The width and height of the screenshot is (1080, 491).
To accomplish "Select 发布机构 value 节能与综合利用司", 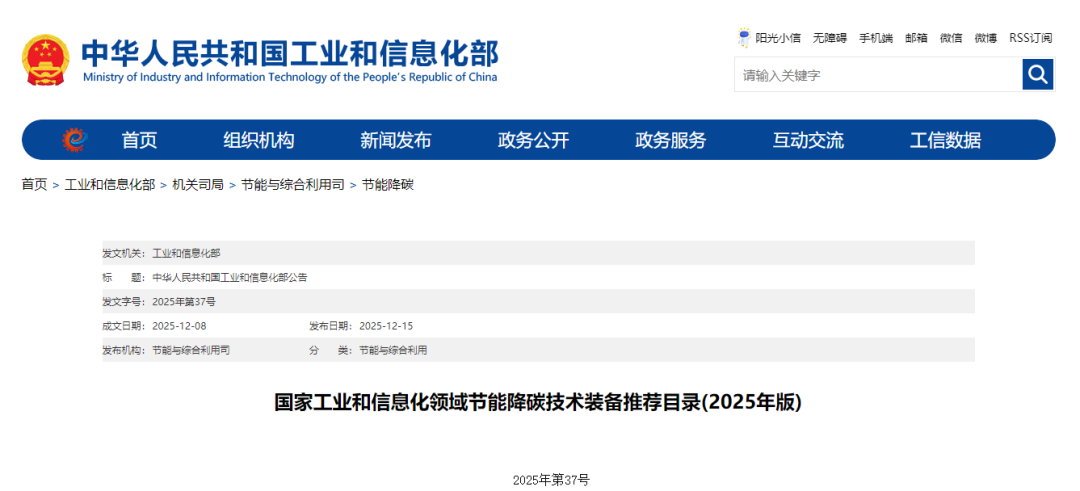I will [x=191, y=350].
